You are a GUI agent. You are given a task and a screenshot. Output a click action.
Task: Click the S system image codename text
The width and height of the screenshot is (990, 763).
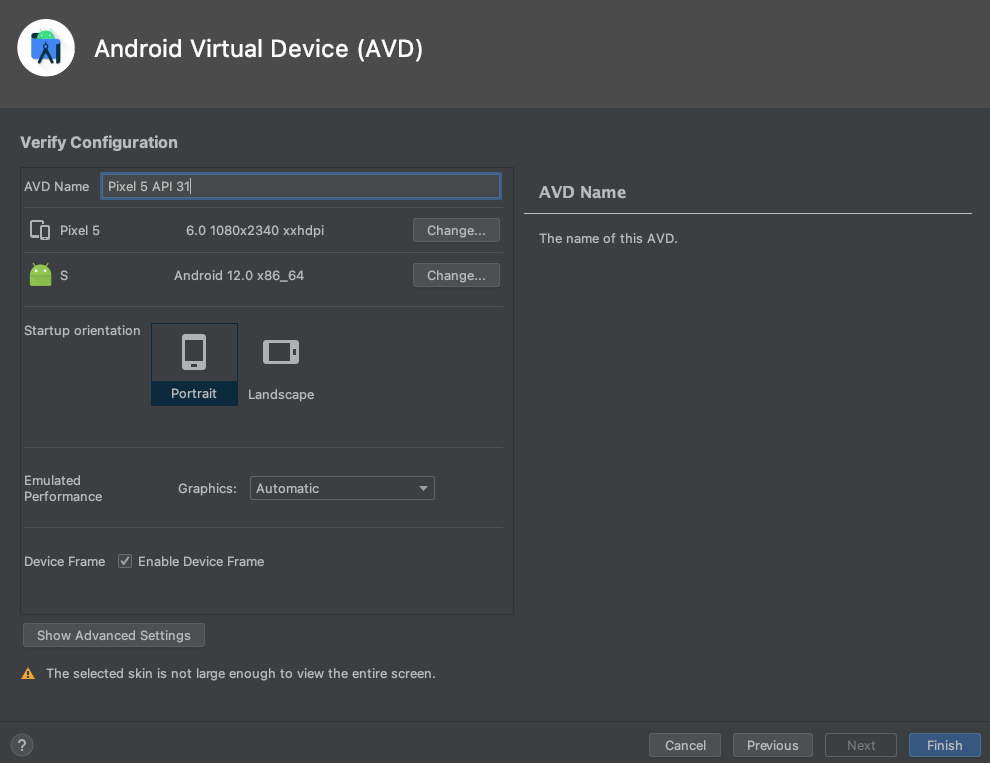tap(64, 275)
